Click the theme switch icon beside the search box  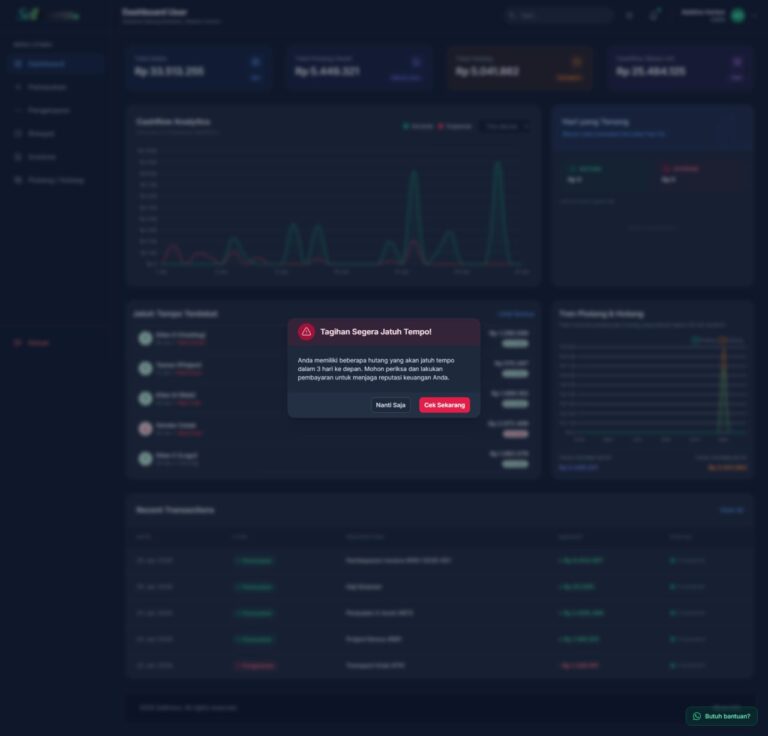pyautogui.click(x=629, y=15)
